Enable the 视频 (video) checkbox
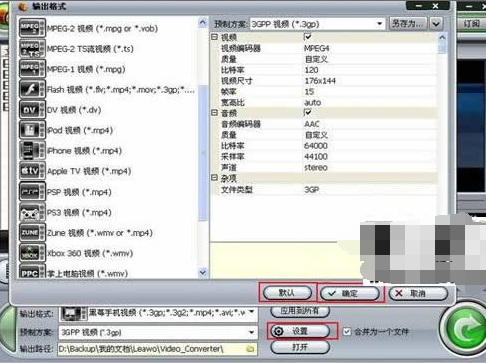The height and width of the screenshot is (363, 486). coord(308,37)
